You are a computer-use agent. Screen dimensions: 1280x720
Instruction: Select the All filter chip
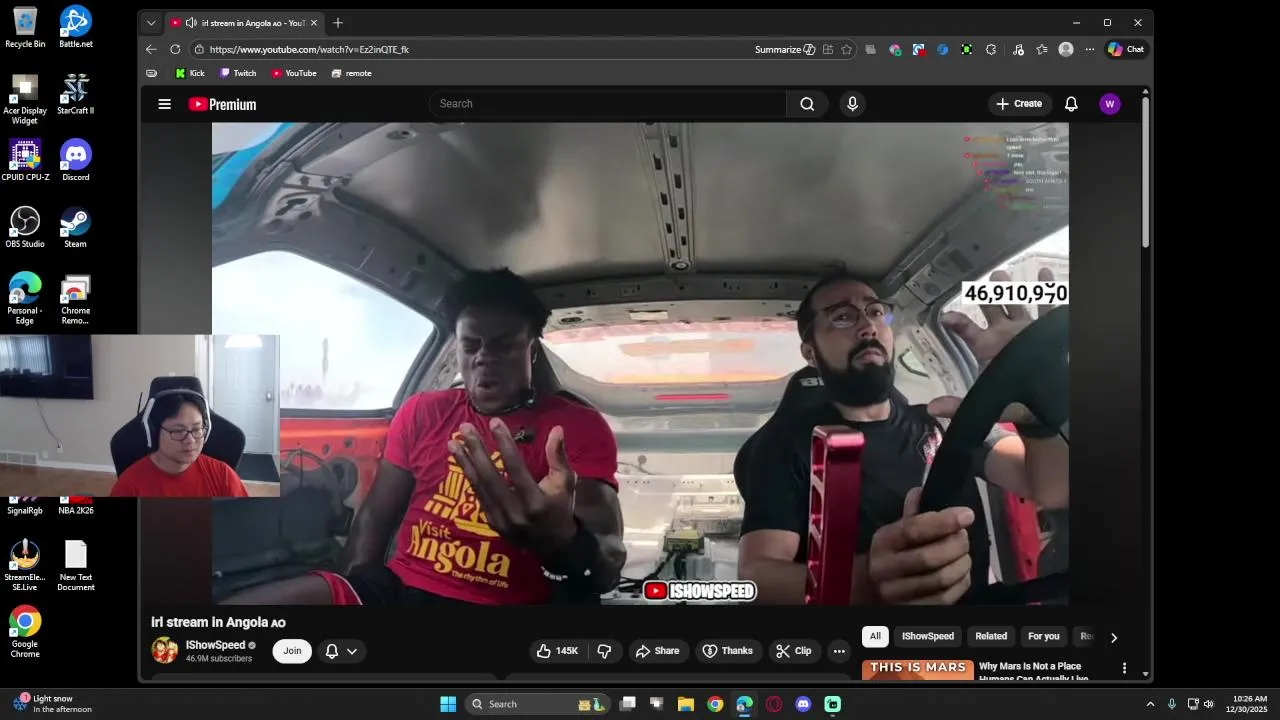(x=875, y=636)
